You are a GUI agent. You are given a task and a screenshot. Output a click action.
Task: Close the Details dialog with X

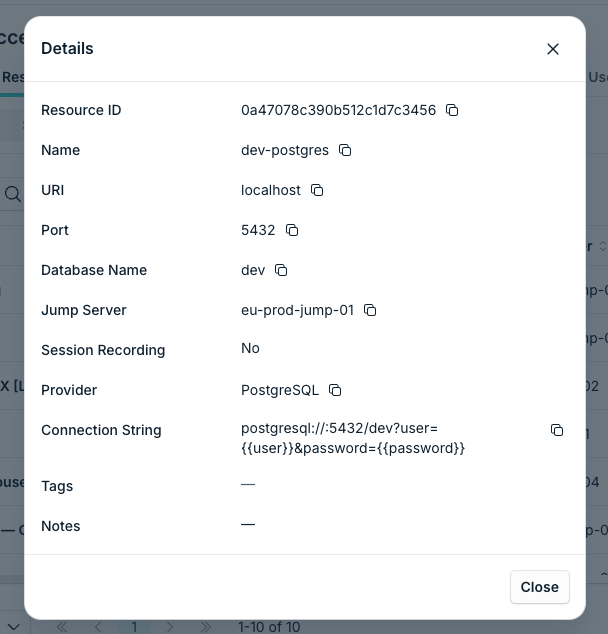tap(553, 49)
